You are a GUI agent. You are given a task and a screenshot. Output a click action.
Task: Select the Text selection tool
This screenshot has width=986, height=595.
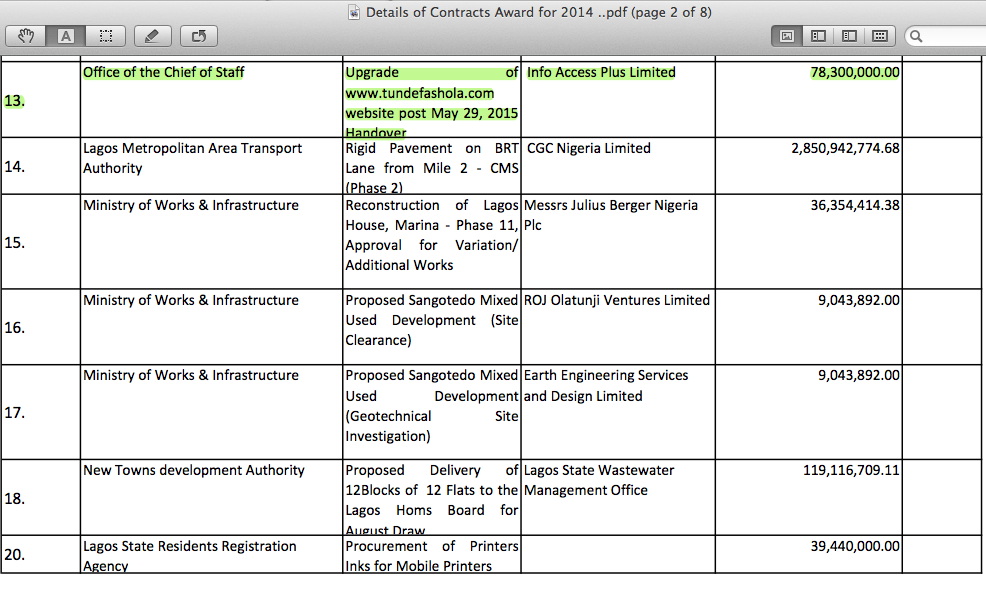[x=66, y=36]
